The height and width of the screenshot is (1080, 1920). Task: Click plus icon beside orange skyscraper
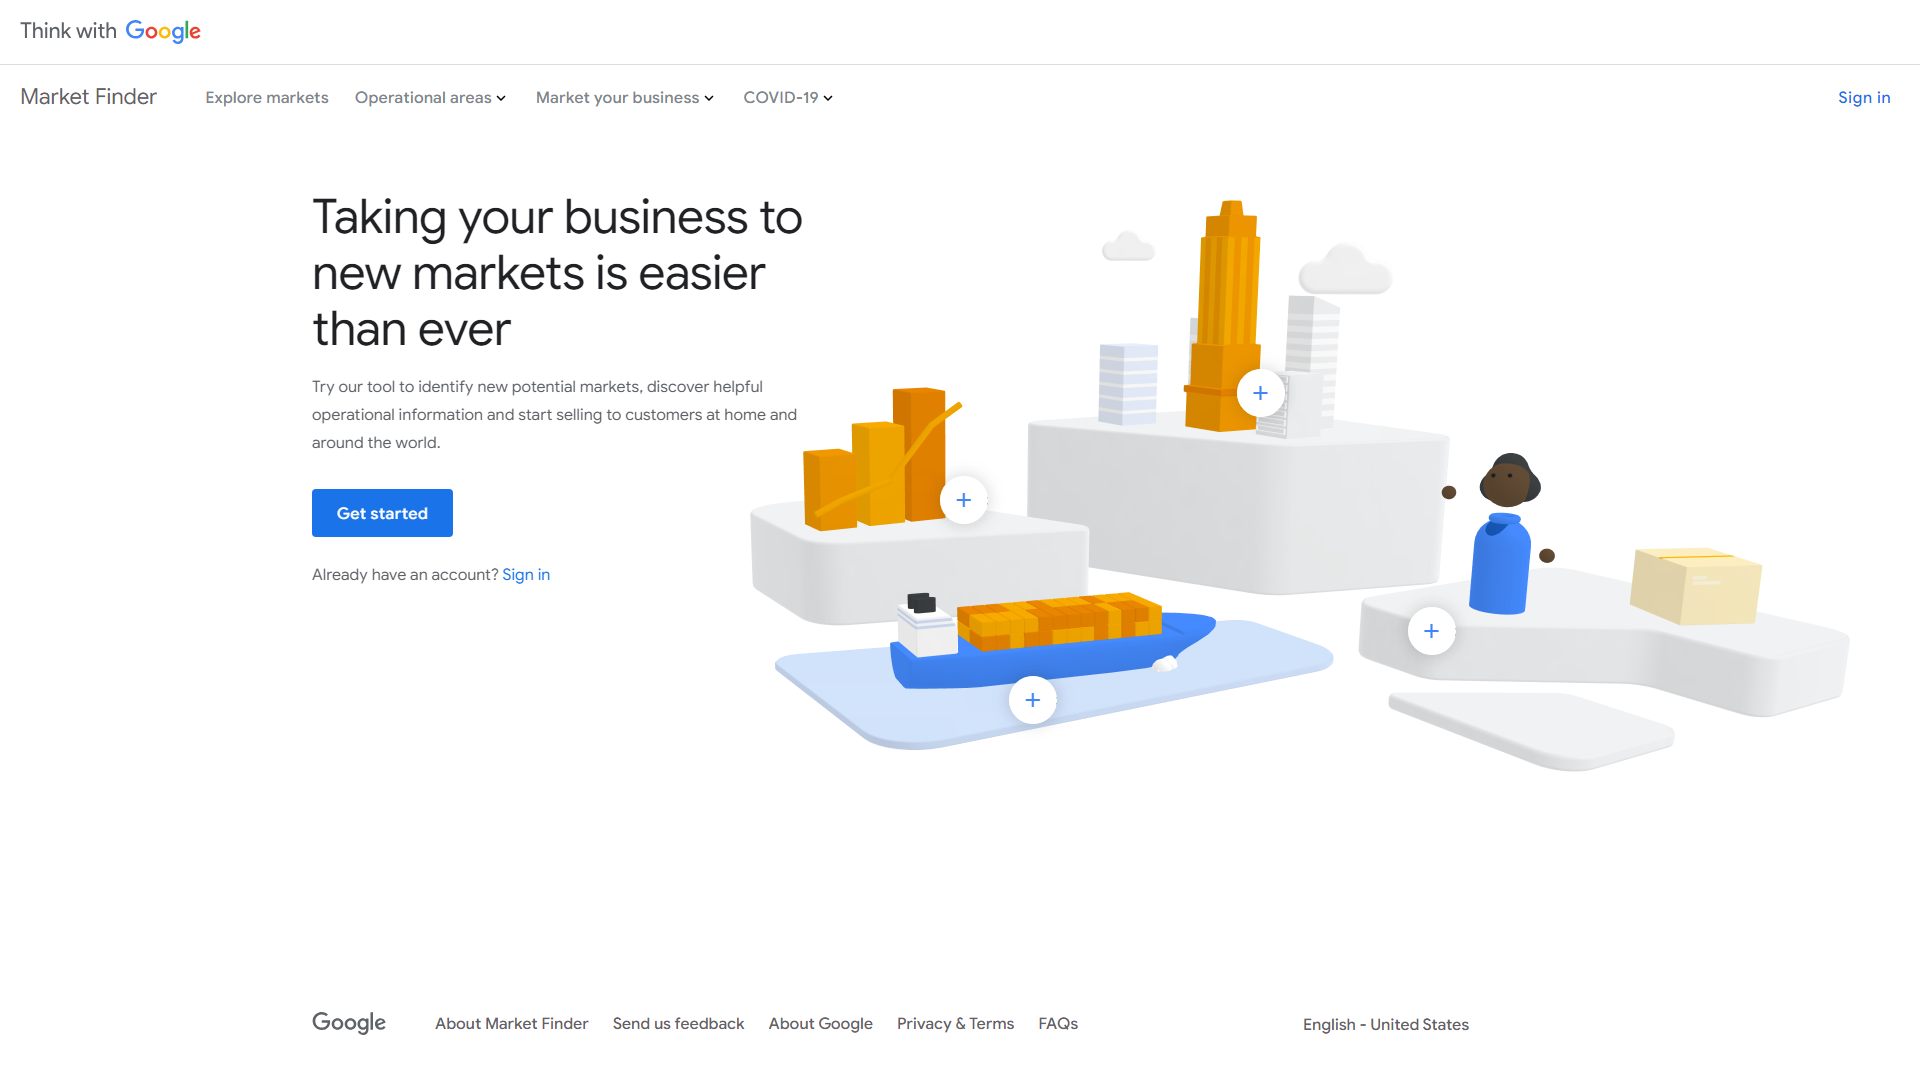point(1260,393)
